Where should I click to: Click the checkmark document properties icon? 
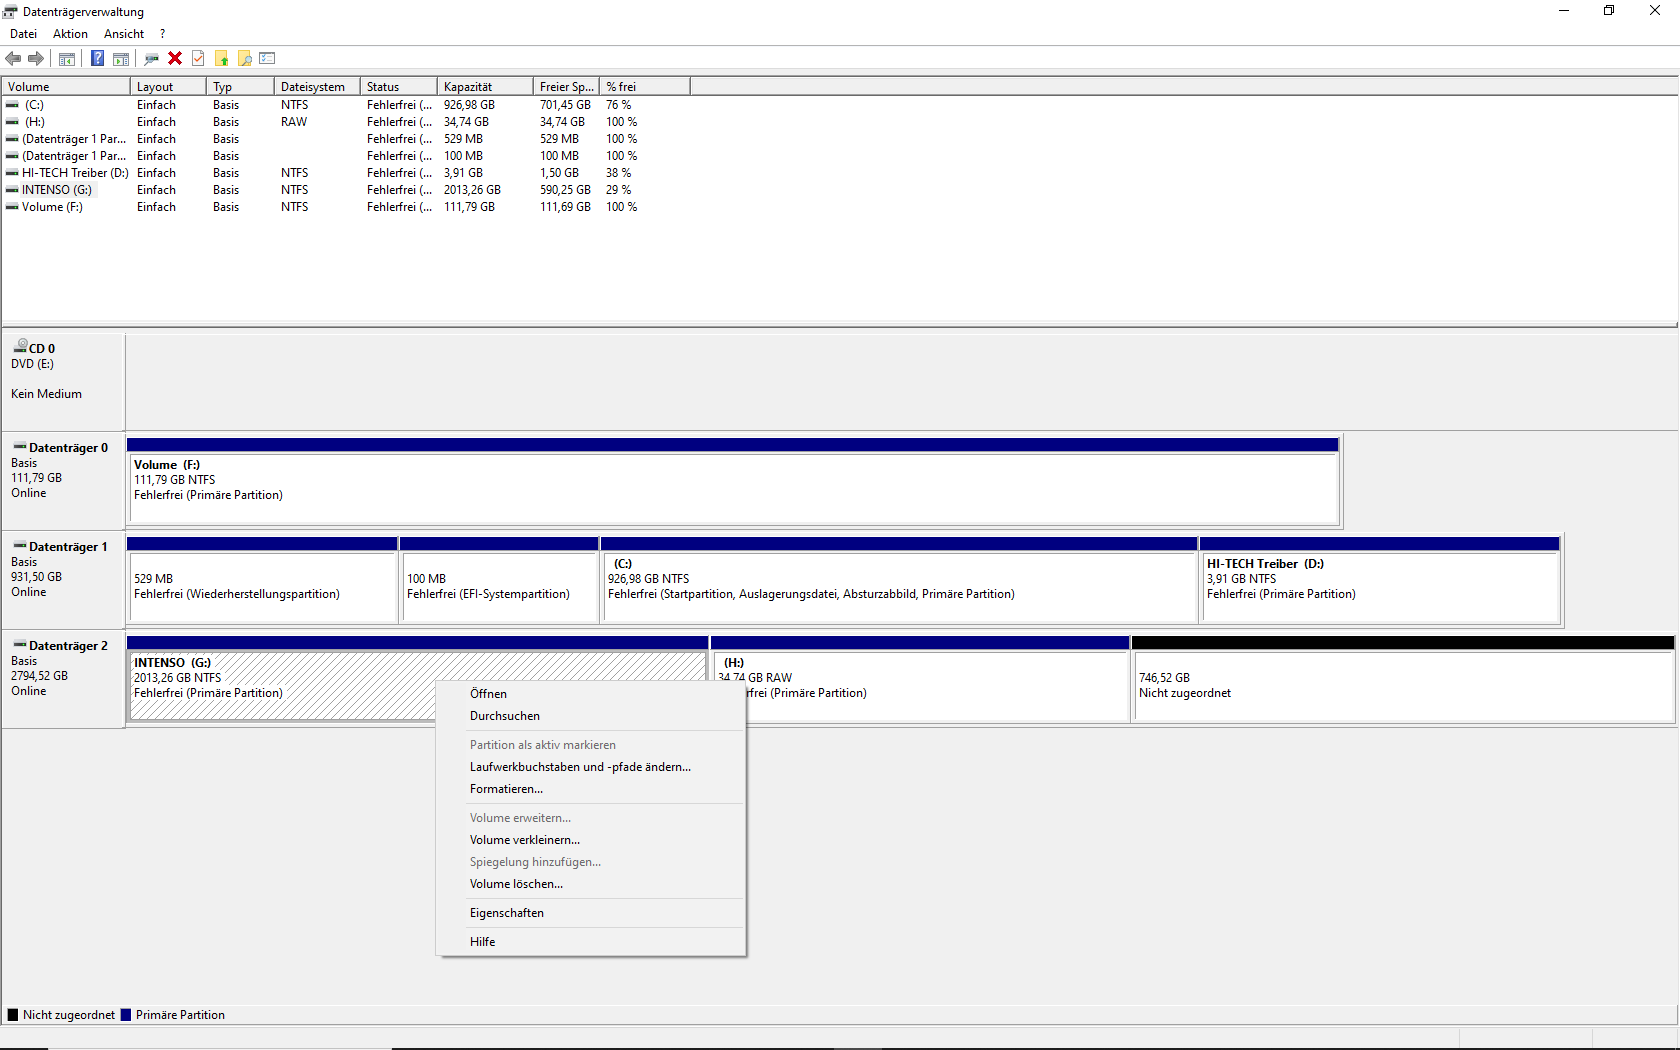point(198,58)
